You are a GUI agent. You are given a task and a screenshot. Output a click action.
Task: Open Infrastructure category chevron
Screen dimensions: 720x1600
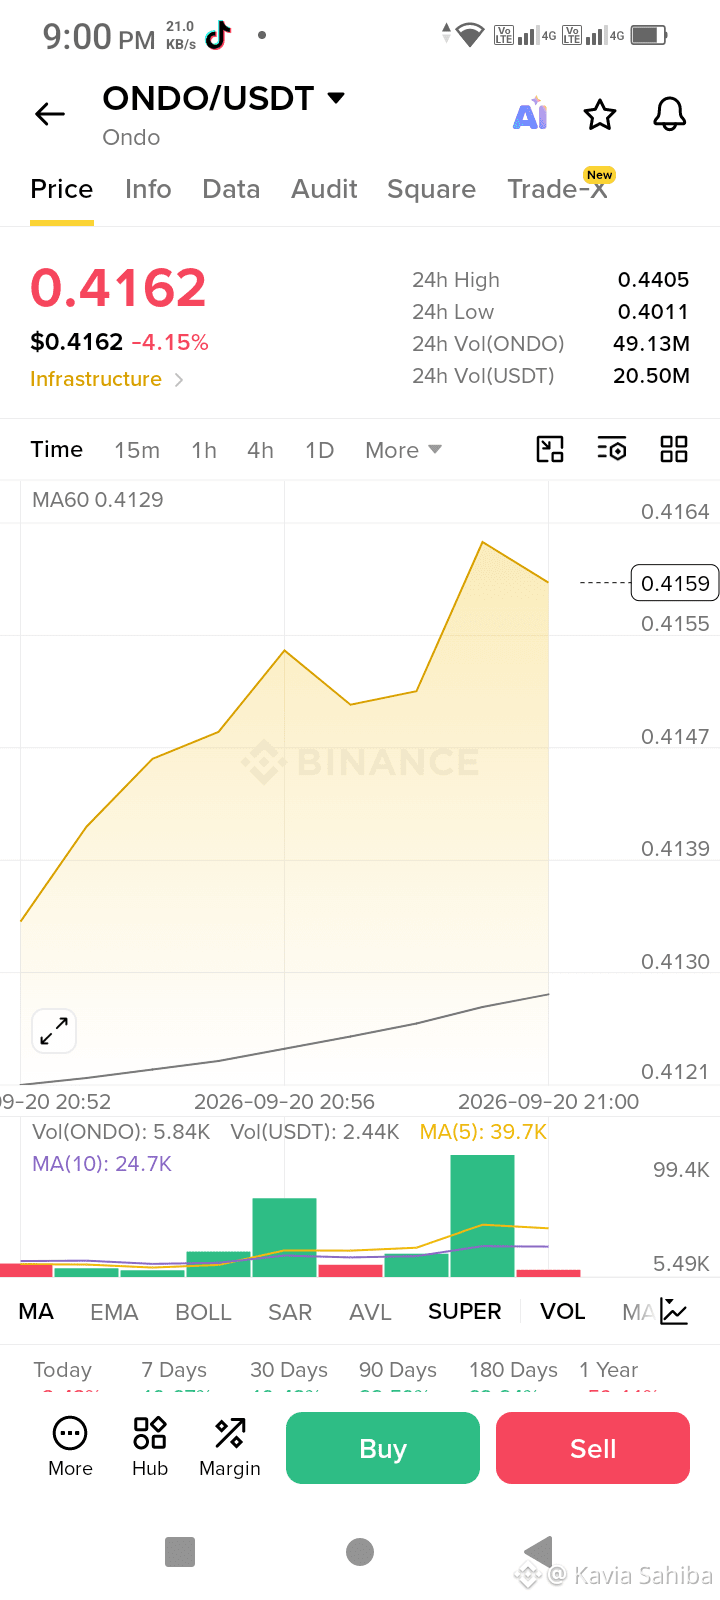coord(179,379)
